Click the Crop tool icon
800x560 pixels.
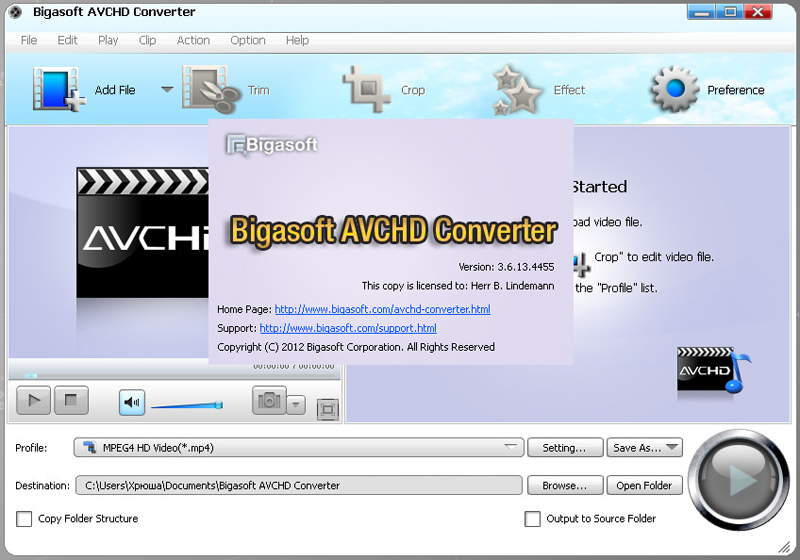(367, 89)
